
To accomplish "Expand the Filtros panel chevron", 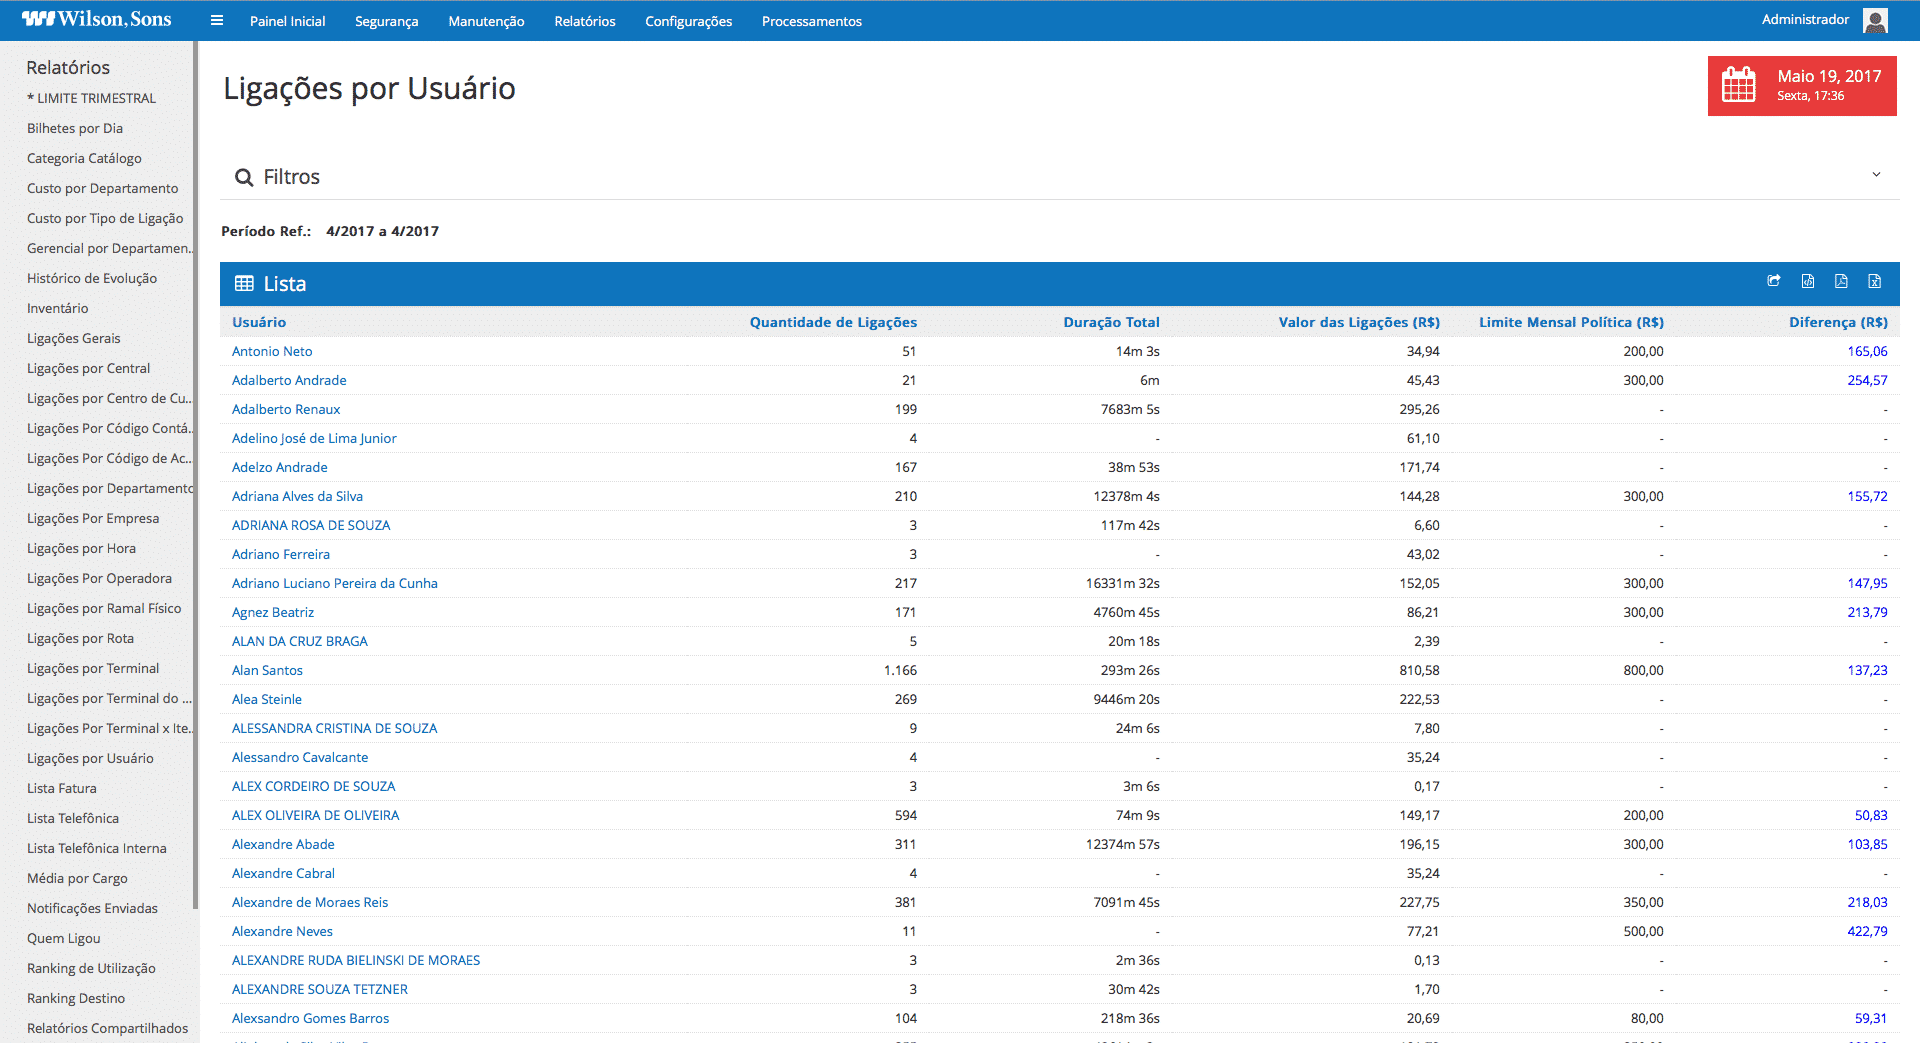I will 1876,175.
